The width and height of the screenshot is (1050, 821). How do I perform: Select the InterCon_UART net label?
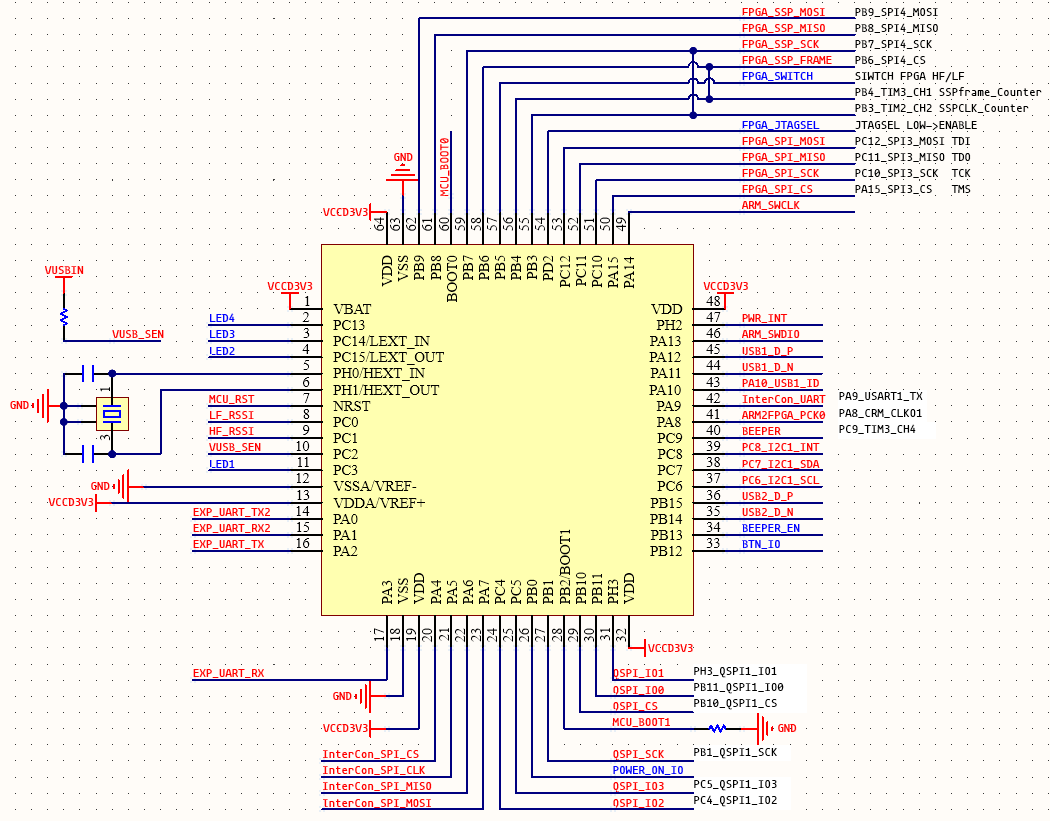pos(783,399)
